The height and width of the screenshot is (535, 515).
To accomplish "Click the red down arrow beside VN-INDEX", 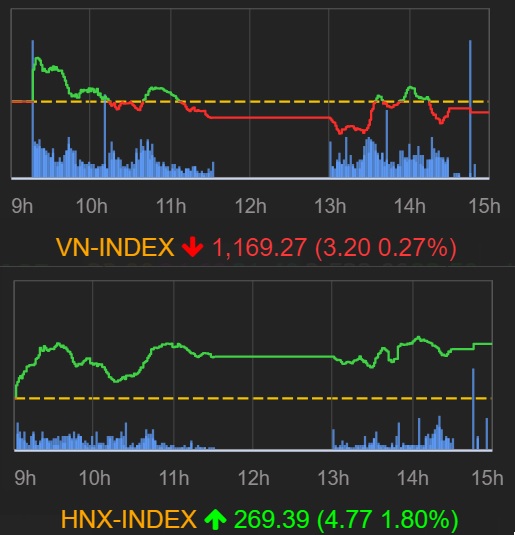I will point(192,247).
